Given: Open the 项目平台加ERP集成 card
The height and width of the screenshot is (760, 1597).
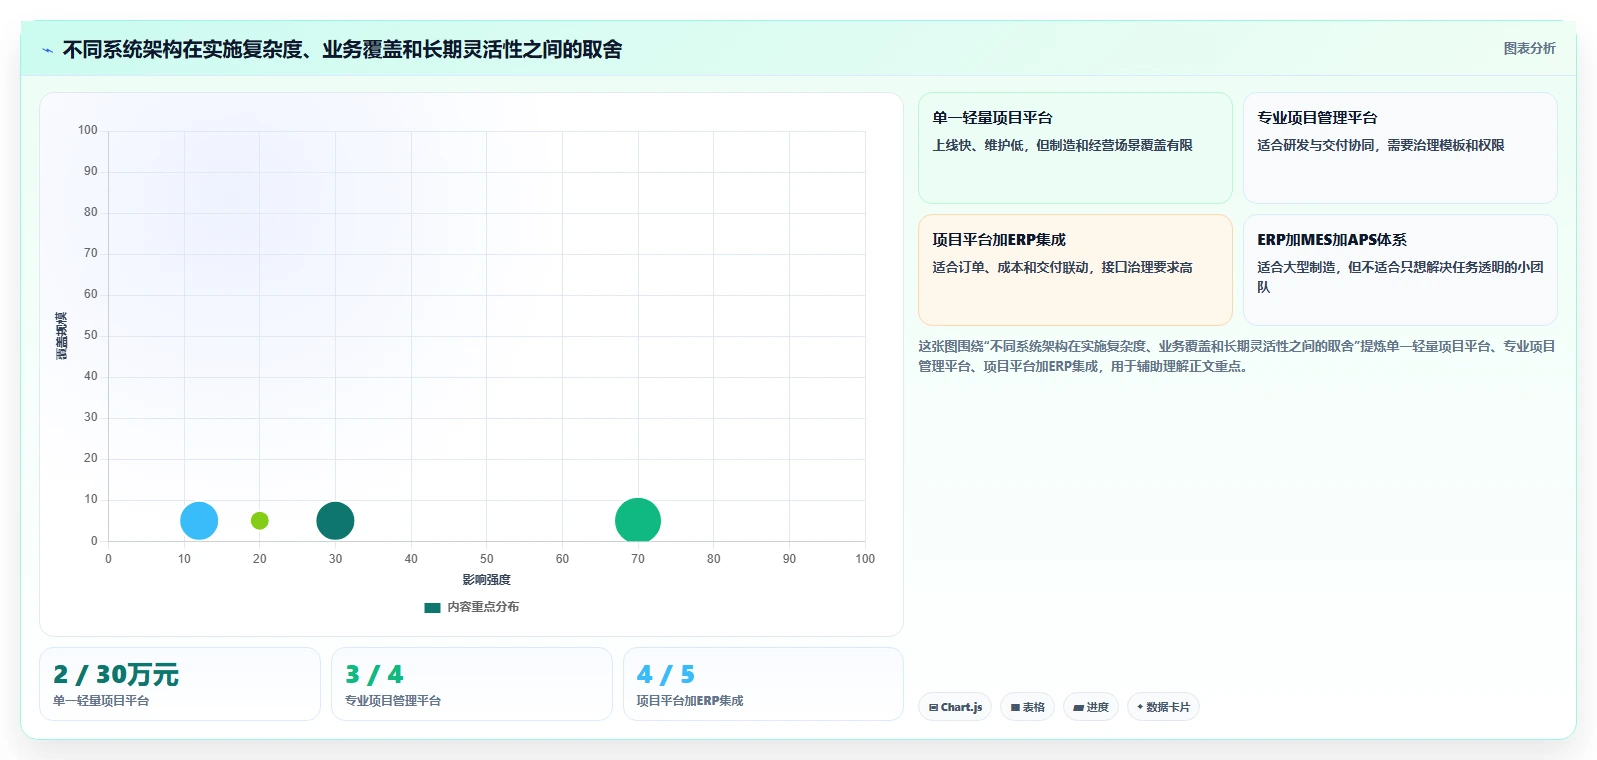Looking at the screenshot, I should click(x=1075, y=270).
